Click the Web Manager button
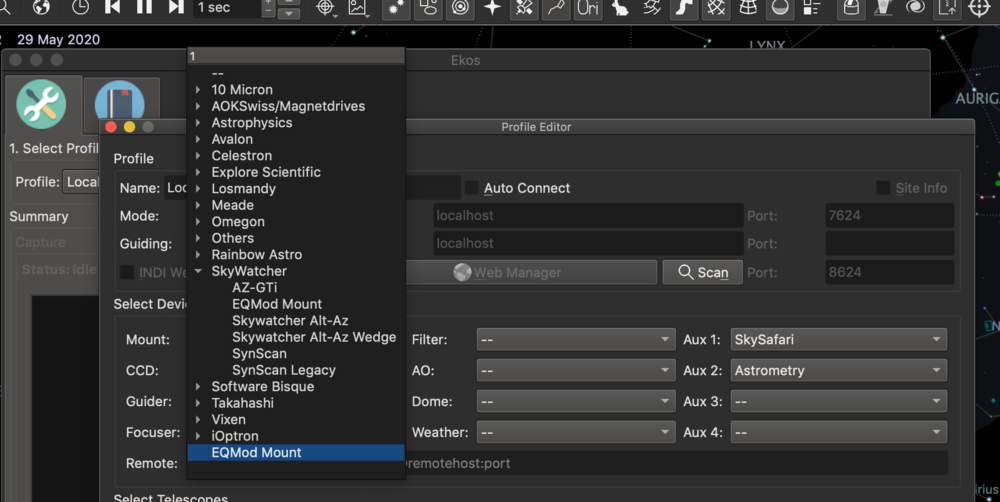This screenshot has height=502, width=1000. [x=531, y=272]
